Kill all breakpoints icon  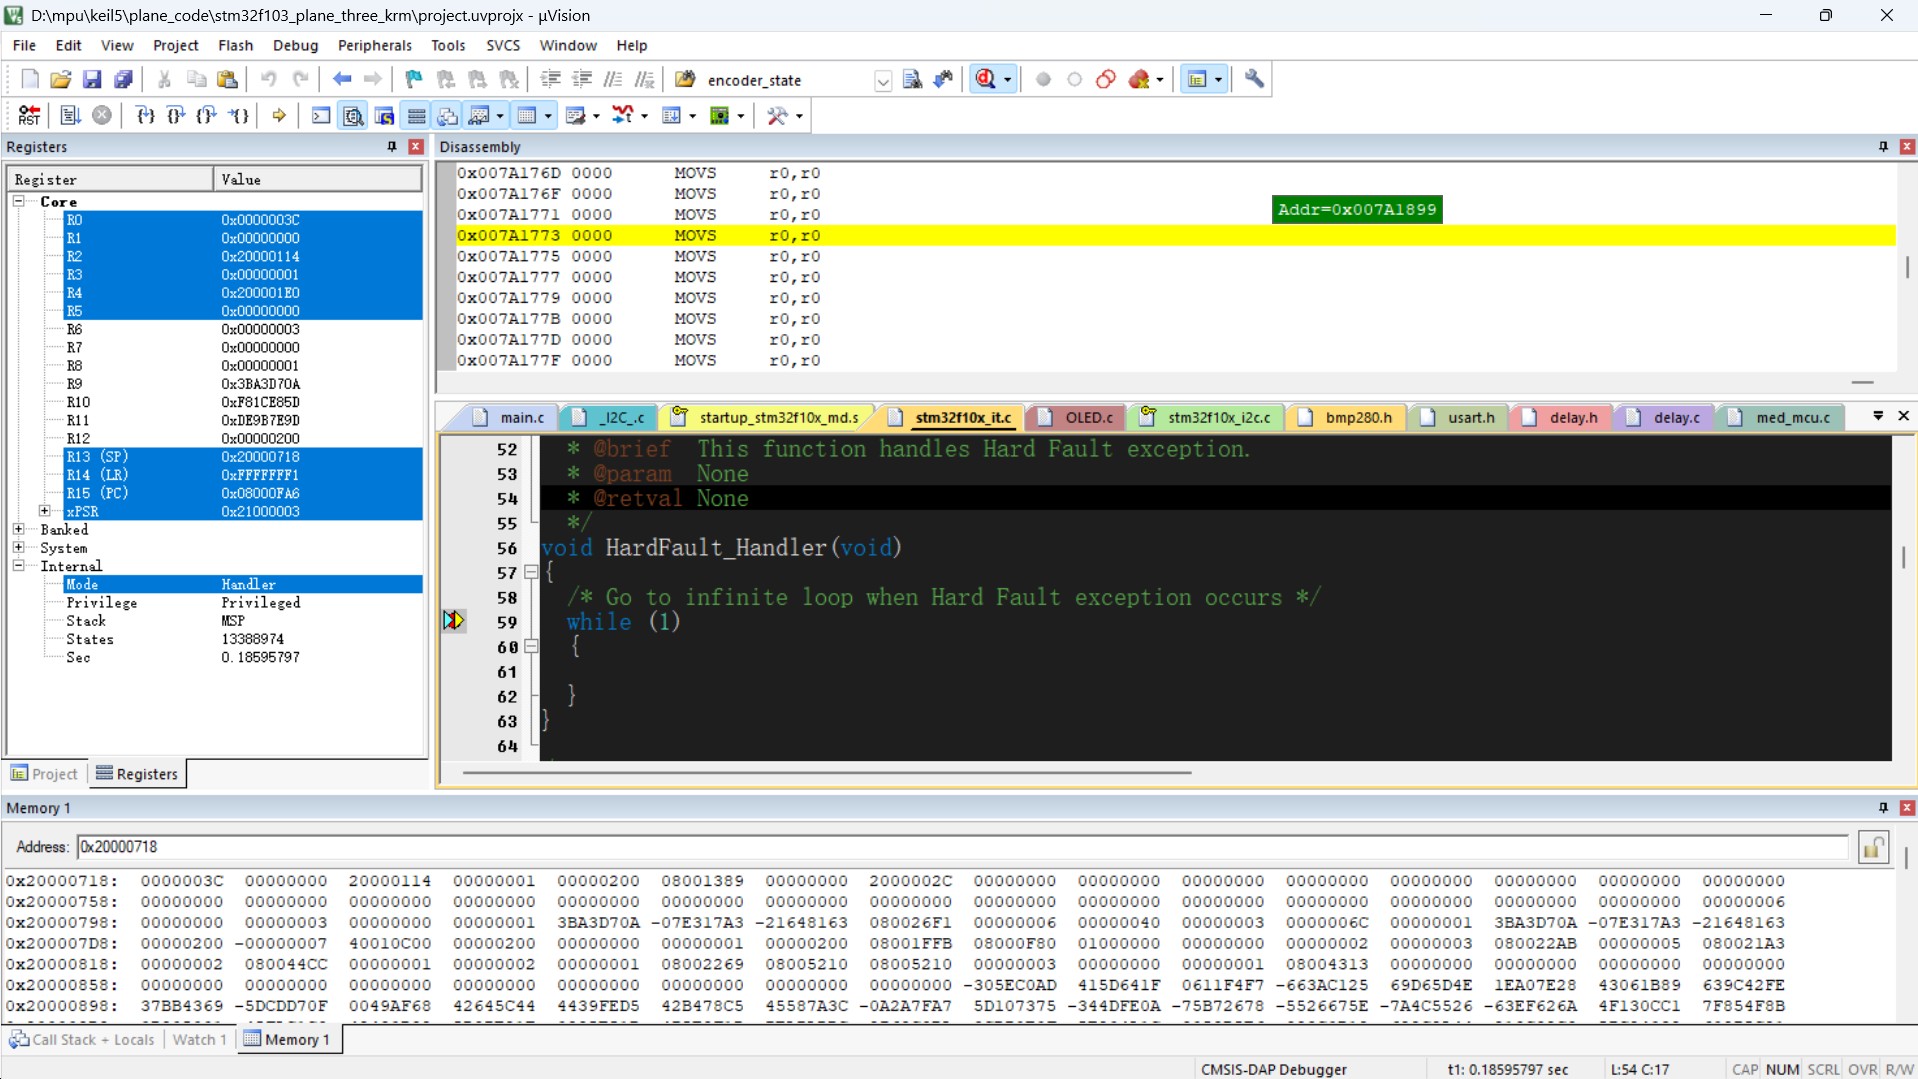(x=1139, y=79)
